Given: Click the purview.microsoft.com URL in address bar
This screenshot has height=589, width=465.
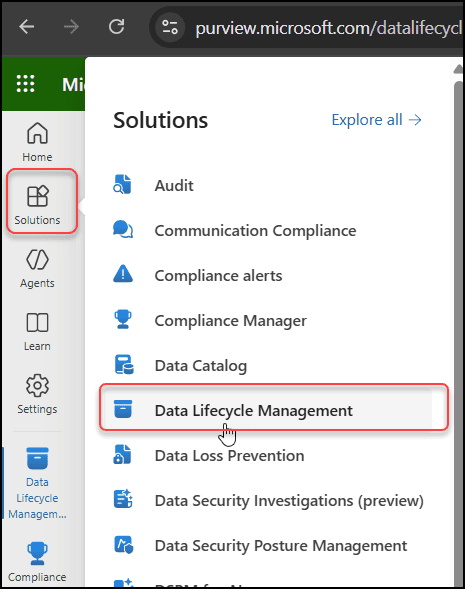Looking at the screenshot, I should coord(329,28).
